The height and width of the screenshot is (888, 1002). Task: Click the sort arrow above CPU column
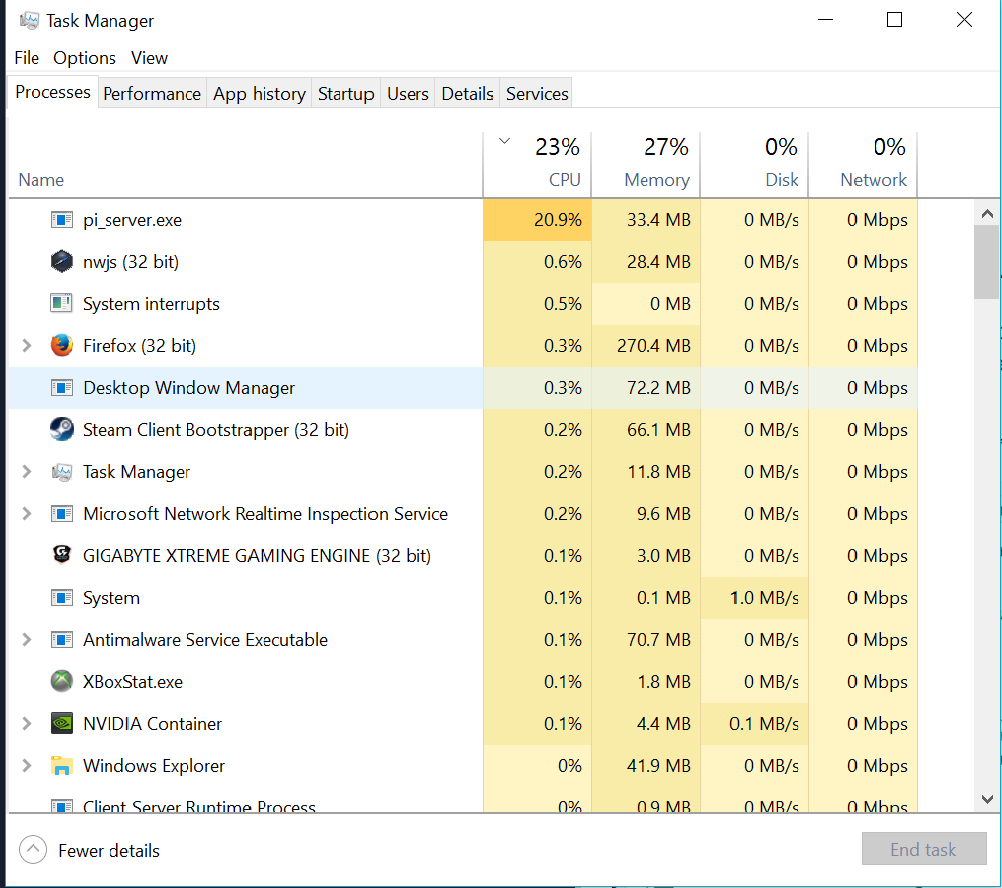(x=504, y=141)
